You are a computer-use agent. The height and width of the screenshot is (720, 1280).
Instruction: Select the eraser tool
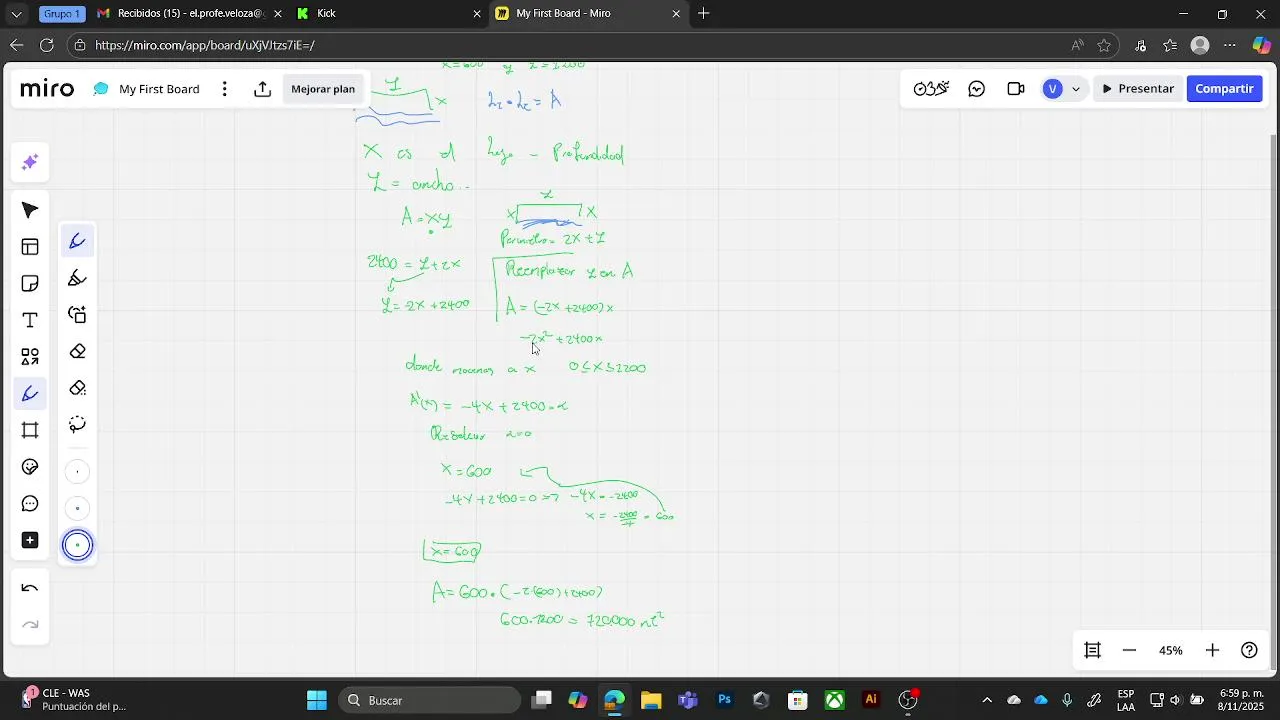[x=77, y=351]
